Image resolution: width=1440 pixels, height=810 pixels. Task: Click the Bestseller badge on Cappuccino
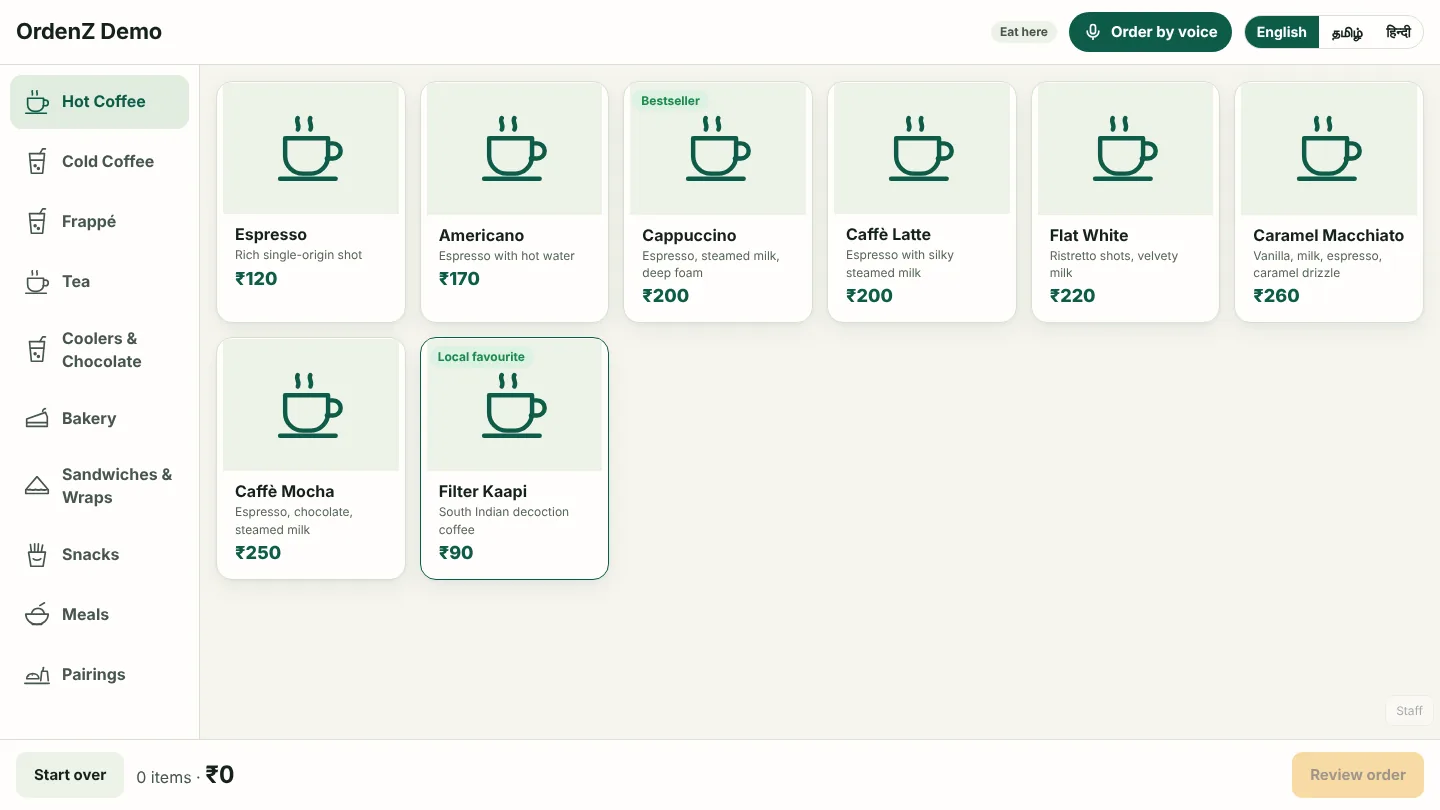[x=670, y=101]
